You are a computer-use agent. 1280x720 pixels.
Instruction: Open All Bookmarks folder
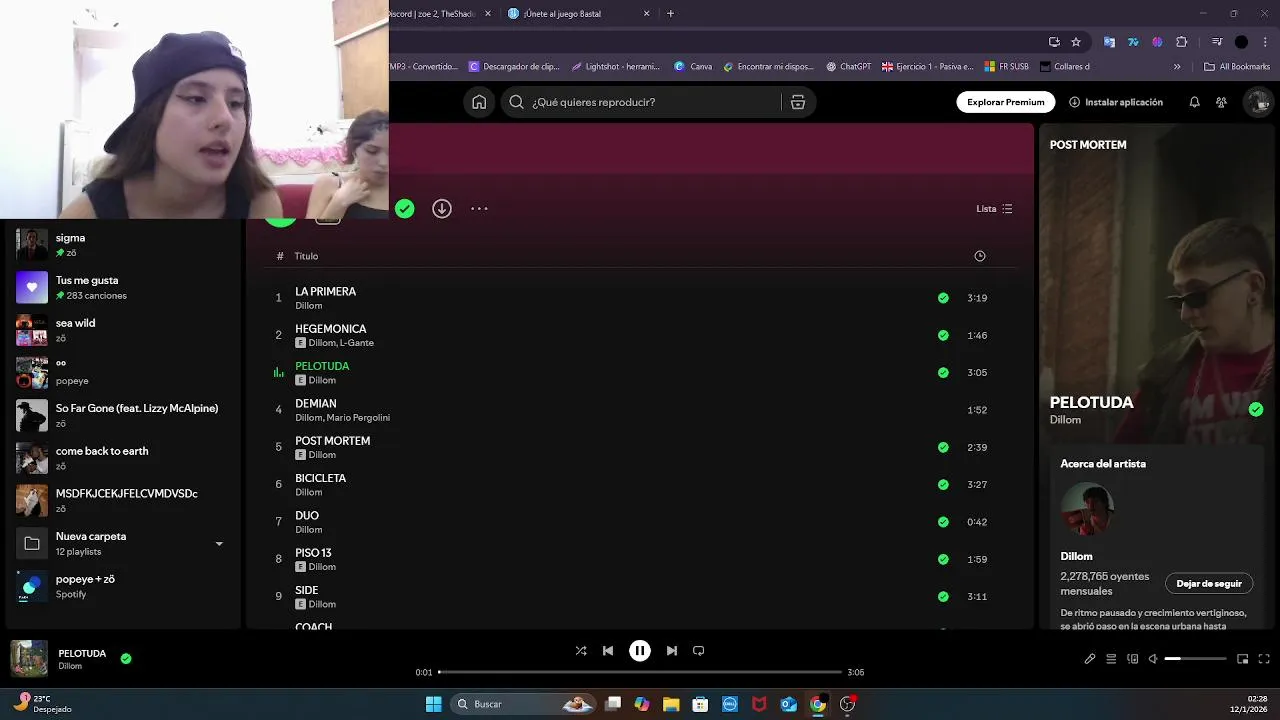[x=1236, y=67]
